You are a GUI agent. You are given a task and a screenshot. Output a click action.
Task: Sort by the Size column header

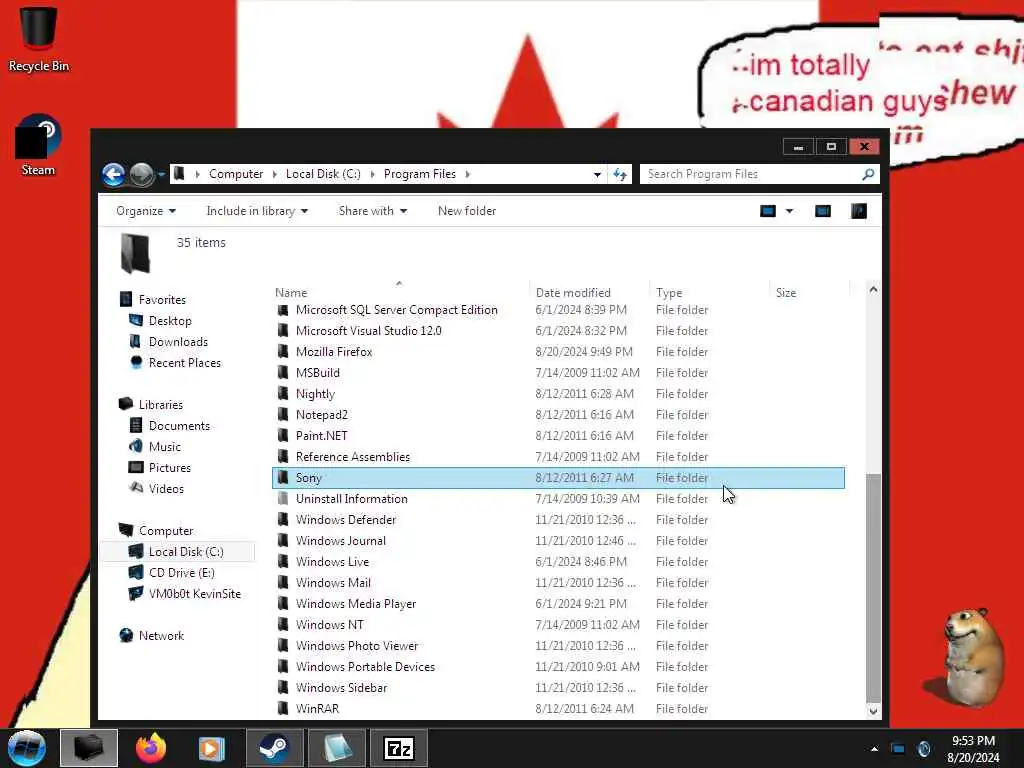[x=809, y=293]
